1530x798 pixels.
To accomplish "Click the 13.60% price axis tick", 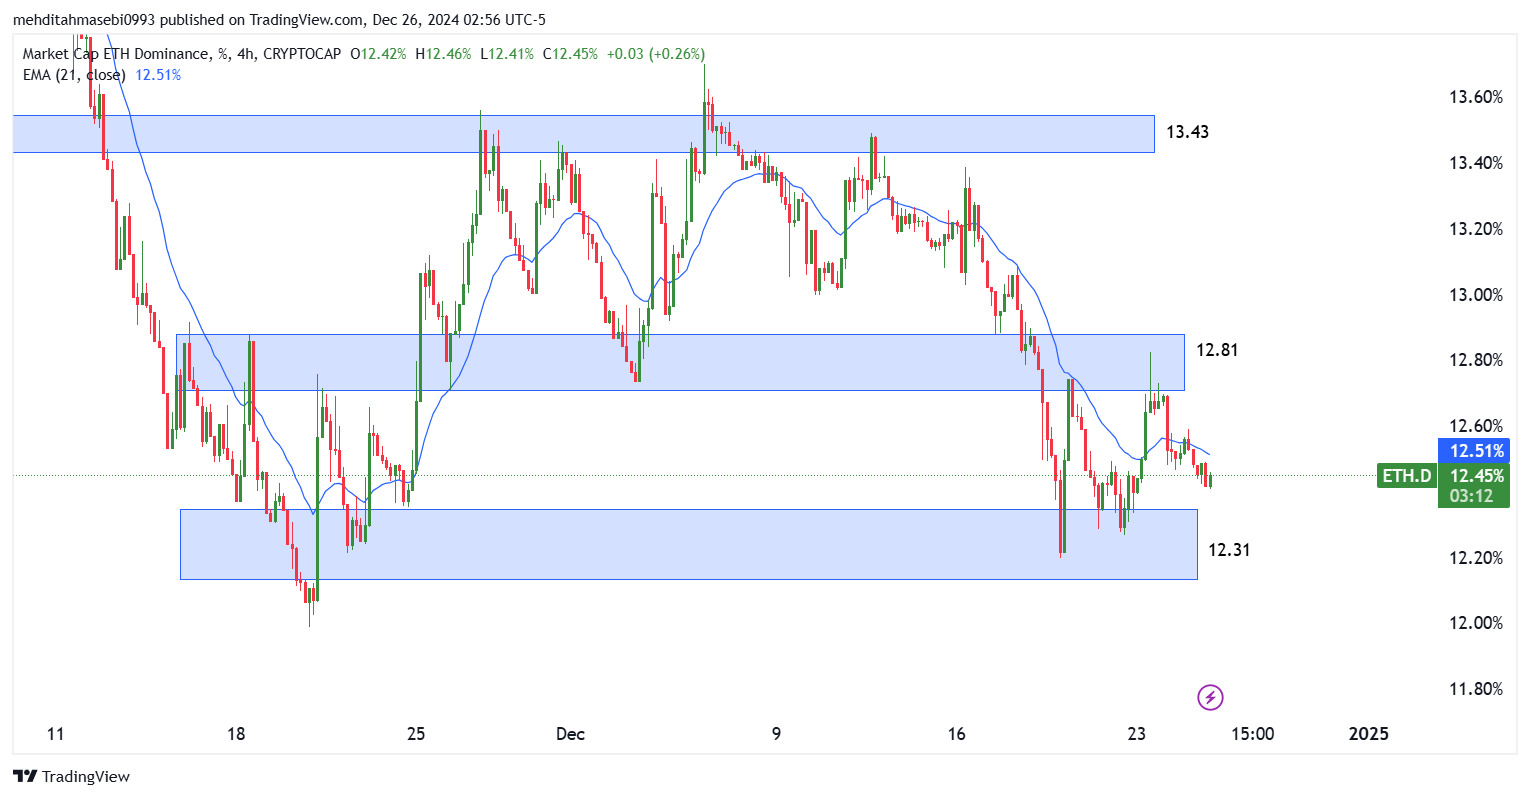I will coord(1476,97).
